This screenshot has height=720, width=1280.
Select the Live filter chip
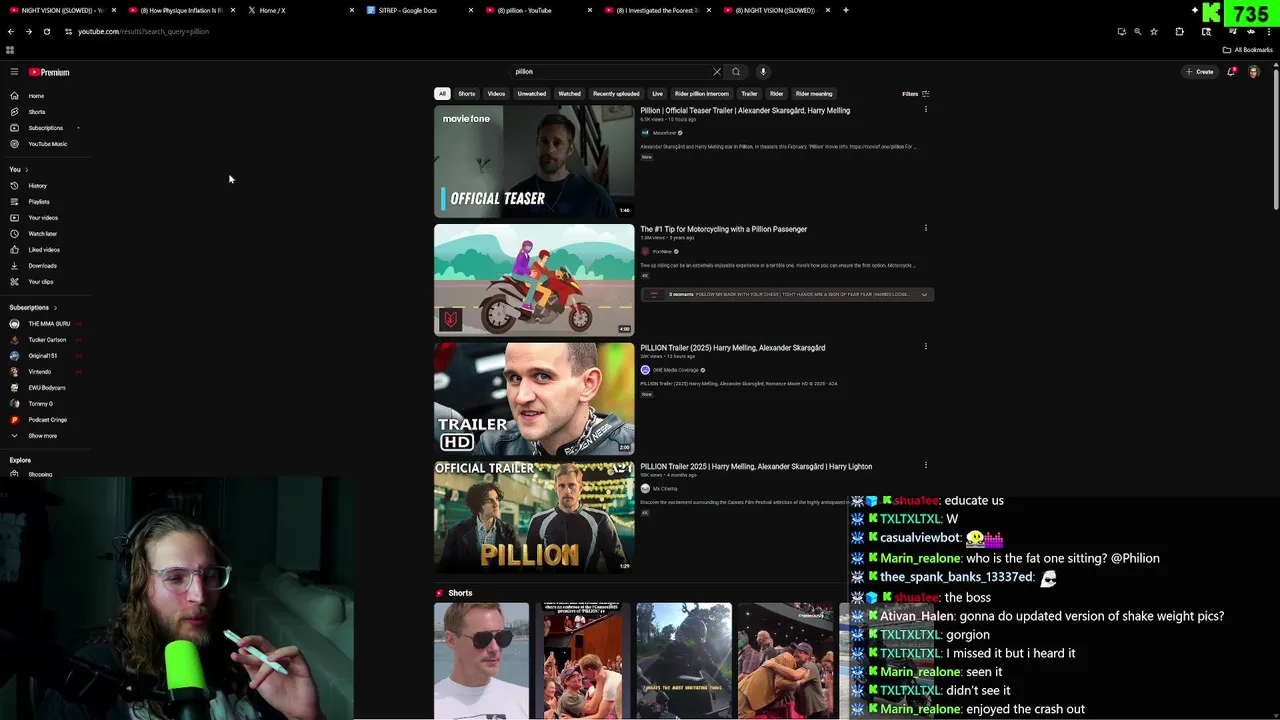[x=657, y=94]
